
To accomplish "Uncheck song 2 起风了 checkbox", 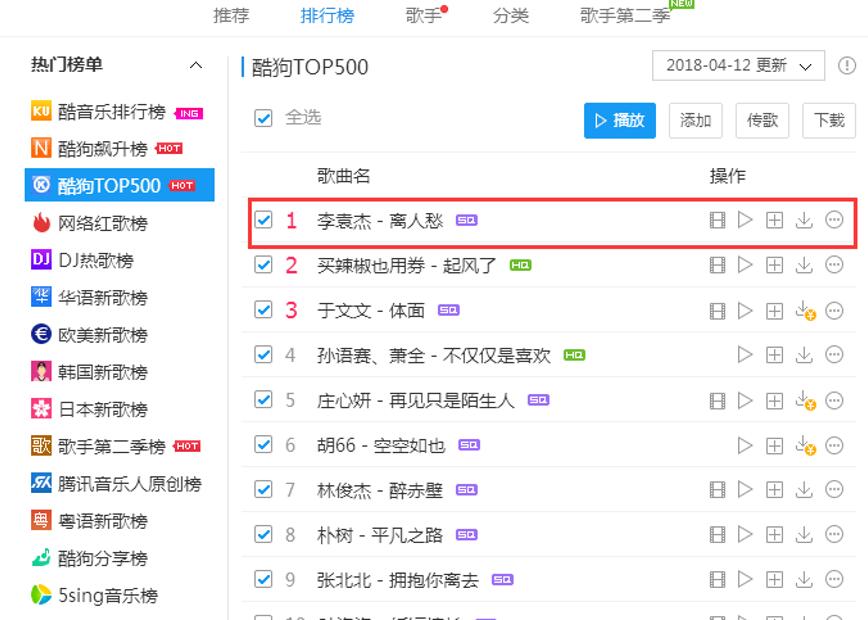I will [x=264, y=265].
